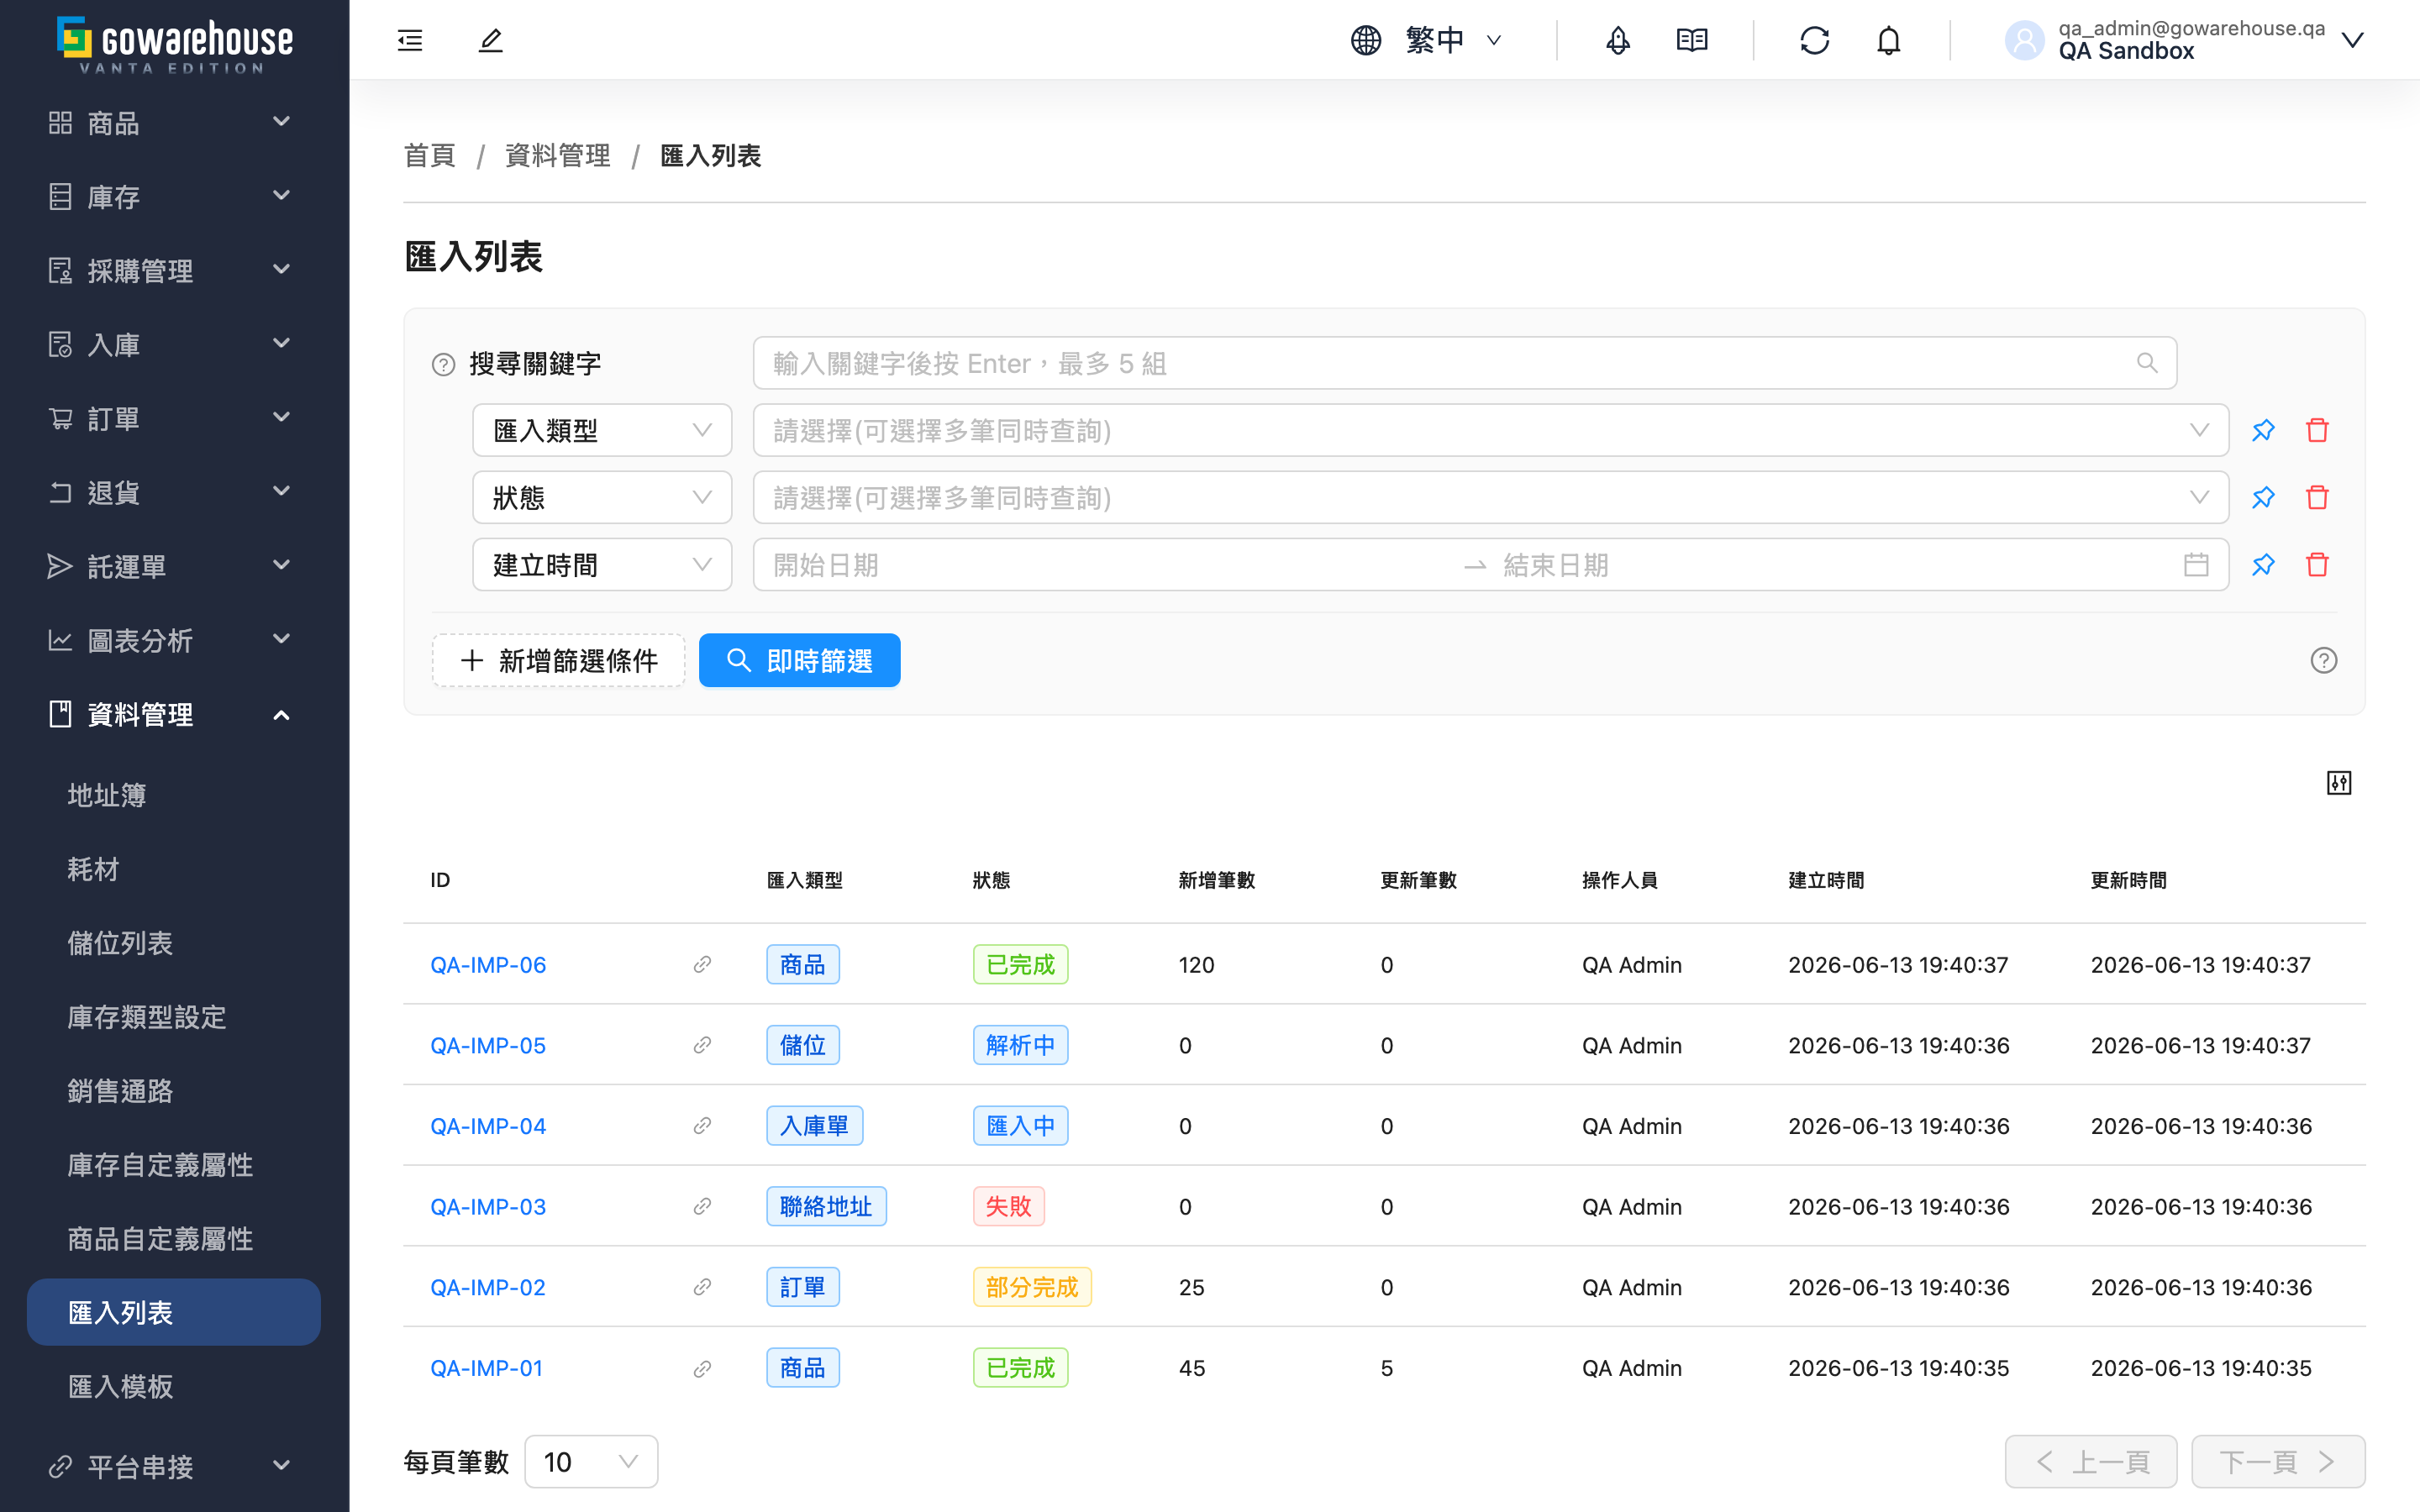Expand the 商品 sidebar menu

pyautogui.click(x=174, y=122)
